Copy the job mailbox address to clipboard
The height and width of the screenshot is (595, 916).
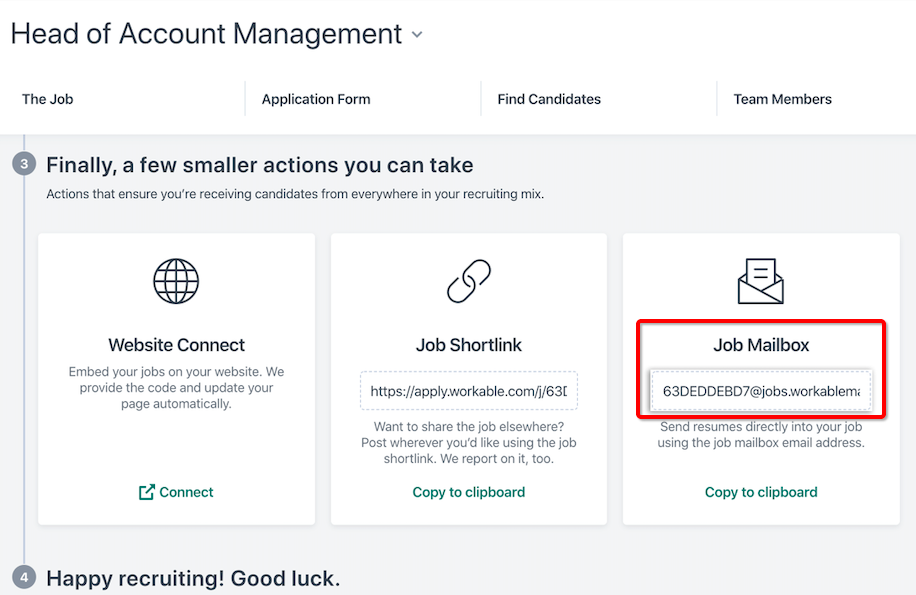coord(761,492)
